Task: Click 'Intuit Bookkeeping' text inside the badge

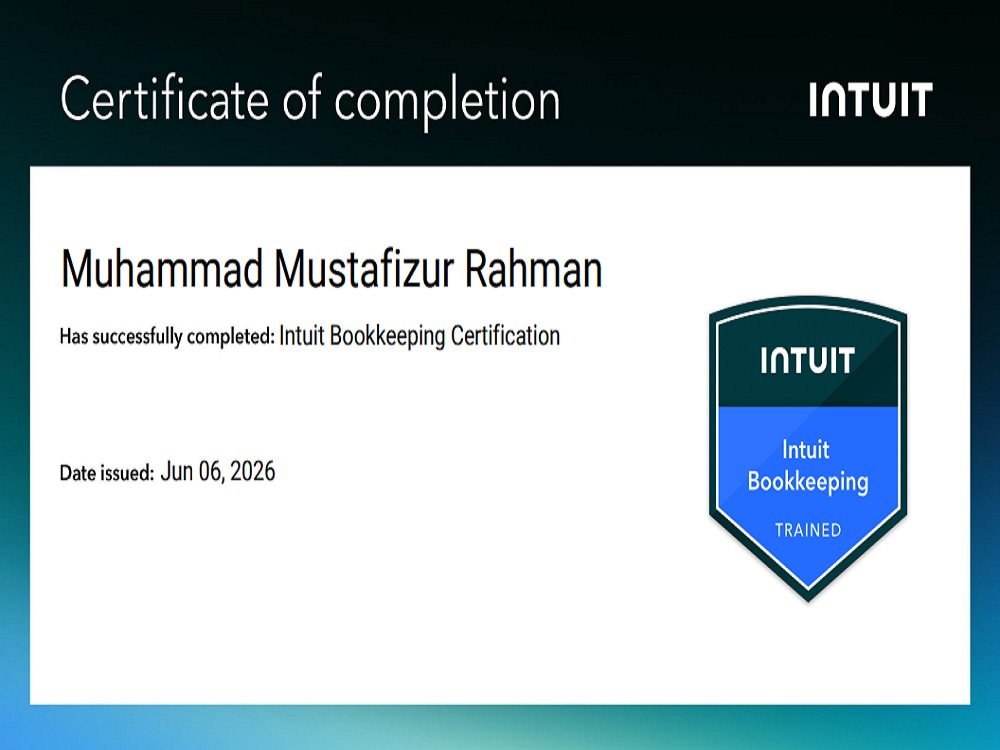Action: click(807, 466)
